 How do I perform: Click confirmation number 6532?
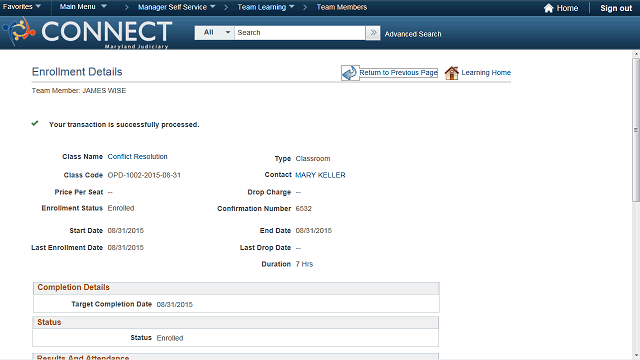[304, 209]
